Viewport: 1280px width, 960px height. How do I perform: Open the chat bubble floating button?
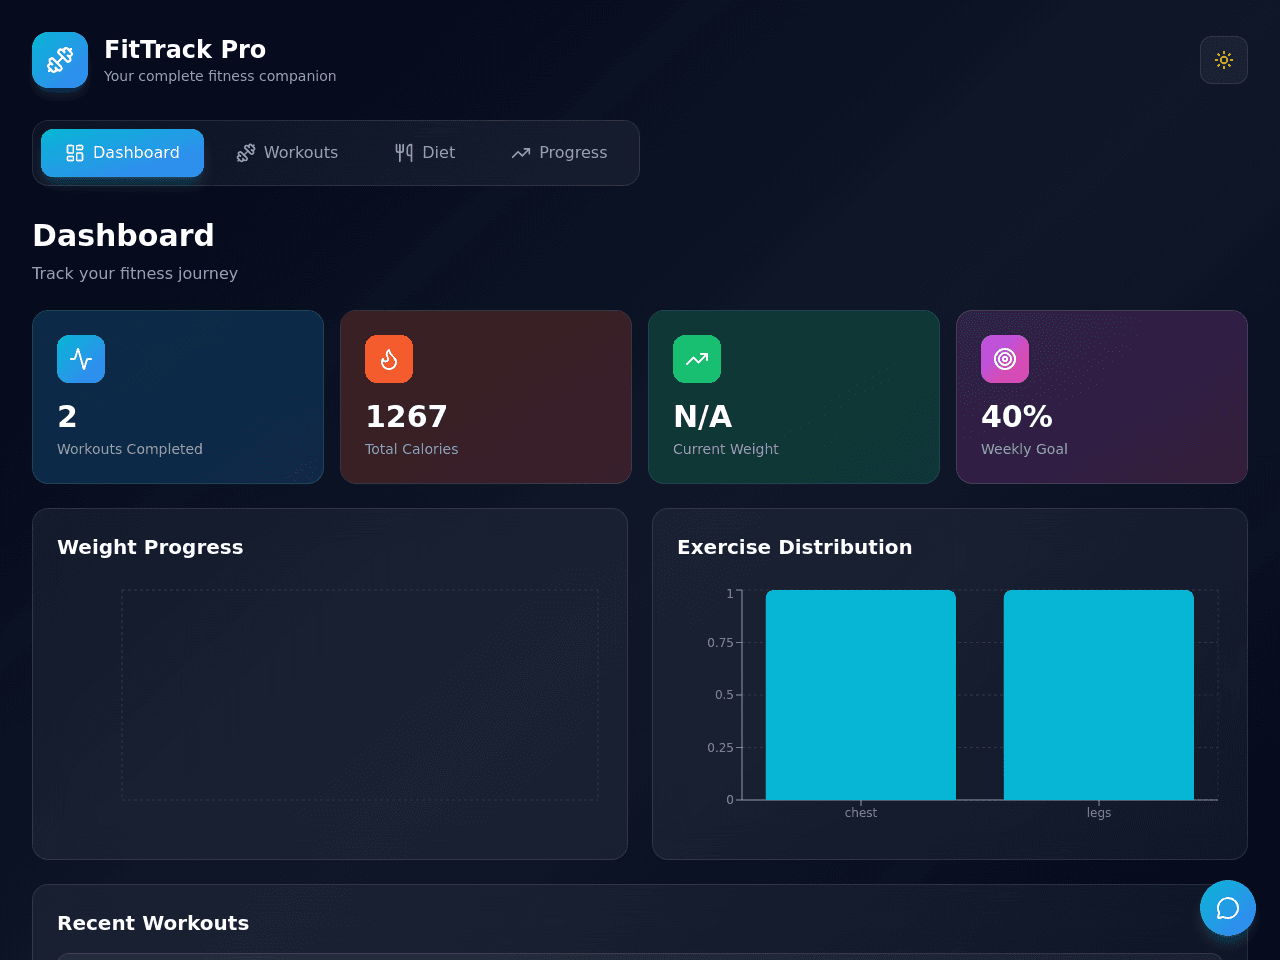pos(1228,908)
